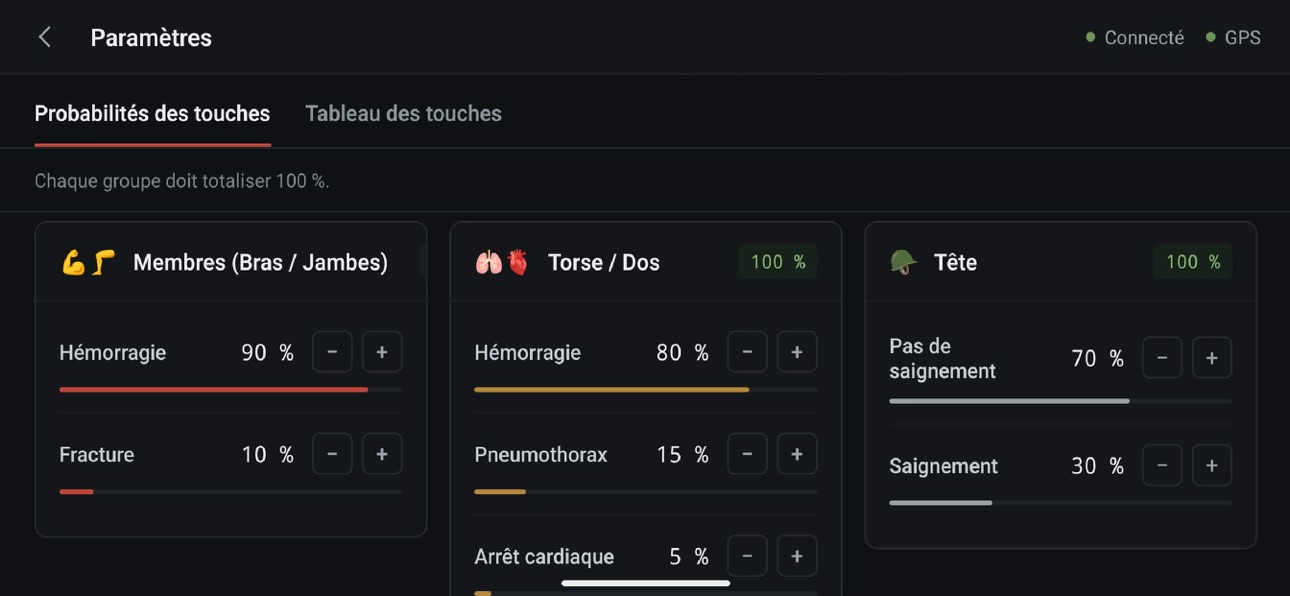
Task: Decrease Pneumothorax percentage
Action: (x=747, y=454)
